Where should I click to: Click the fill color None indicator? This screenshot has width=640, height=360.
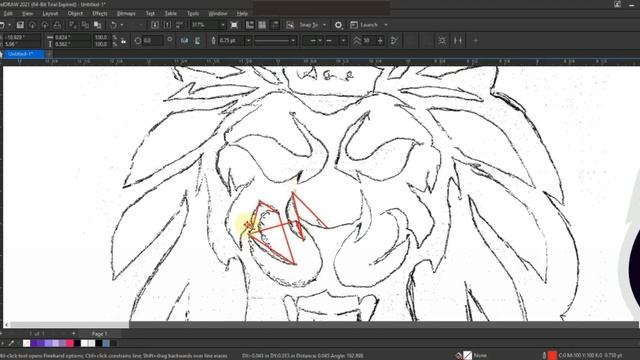[467, 356]
